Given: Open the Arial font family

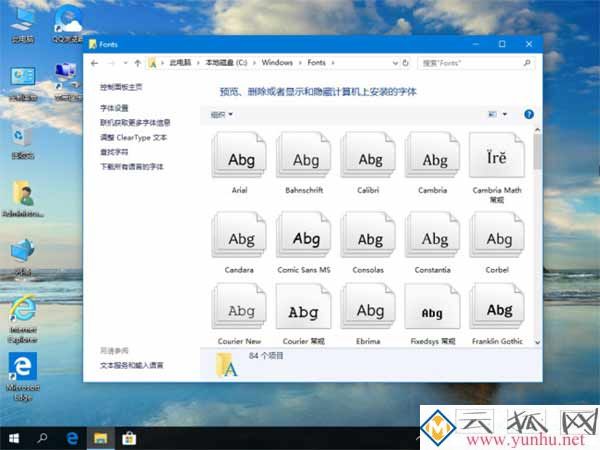Looking at the screenshot, I should 239,155.
